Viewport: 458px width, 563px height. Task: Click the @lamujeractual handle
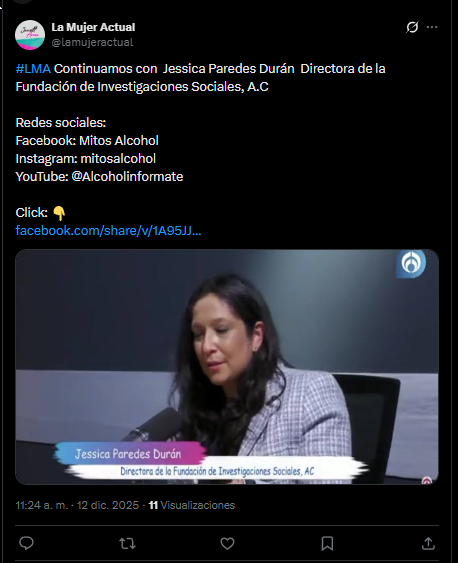92,42
